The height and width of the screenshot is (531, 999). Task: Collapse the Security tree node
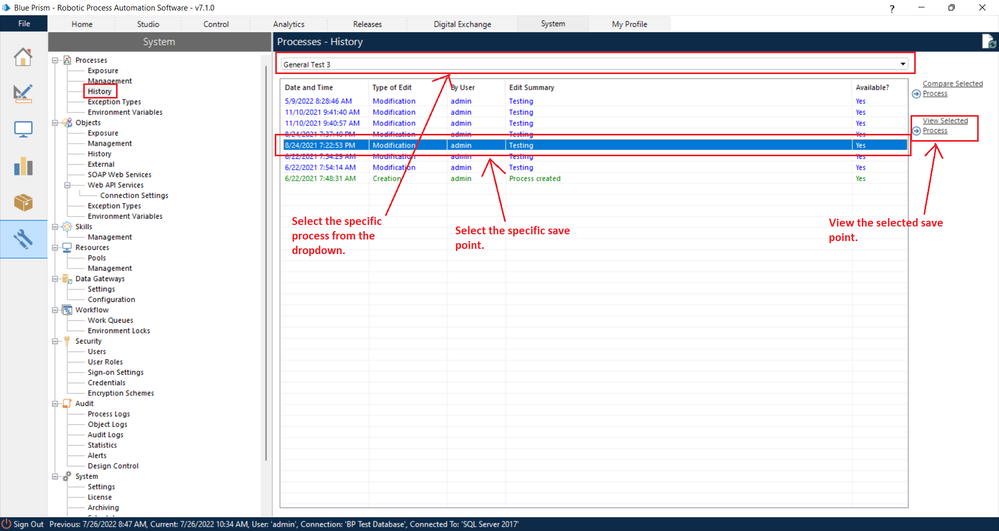55,341
